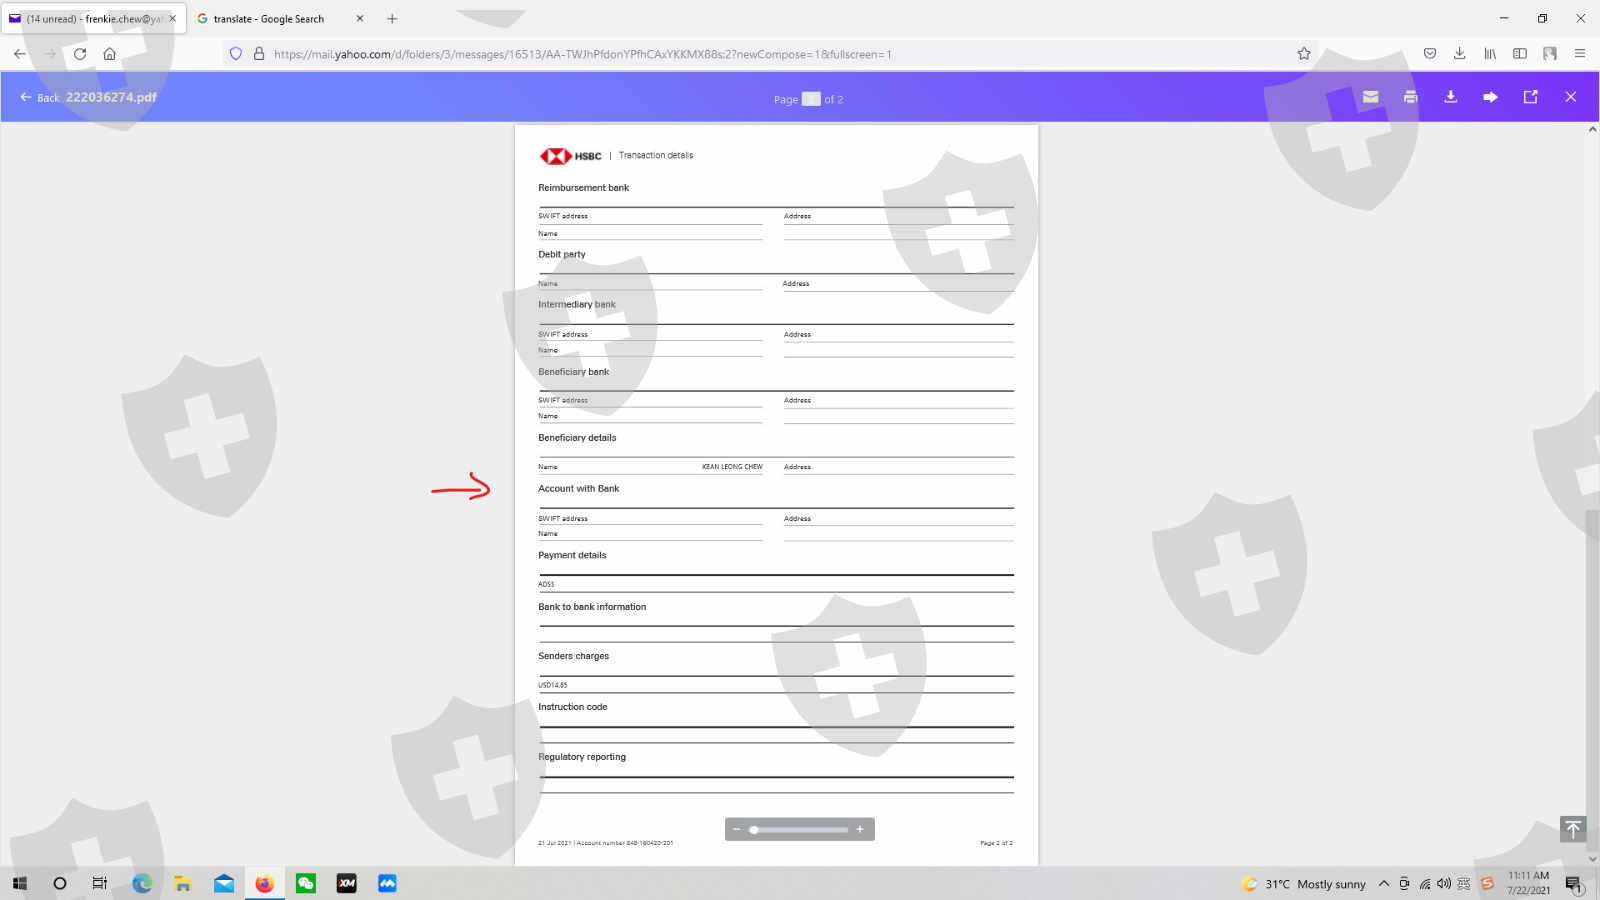Open the Firefox account avatar menu
Image resolution: width=1600 pixels, height=900 pixels.
(x=1550, y=54)
